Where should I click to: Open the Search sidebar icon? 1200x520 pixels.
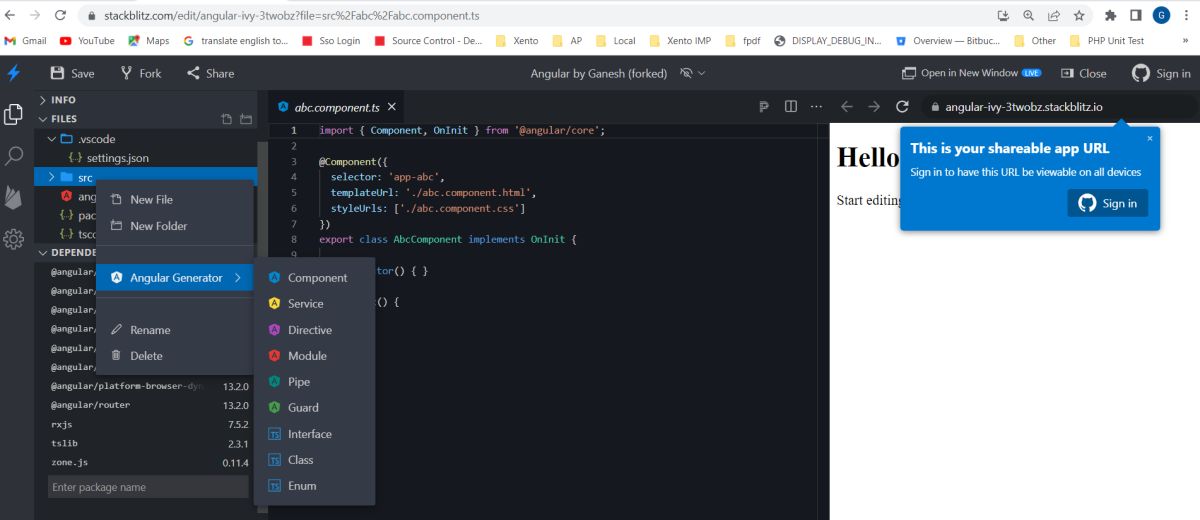pyautogui.click(x=14, y=156)
